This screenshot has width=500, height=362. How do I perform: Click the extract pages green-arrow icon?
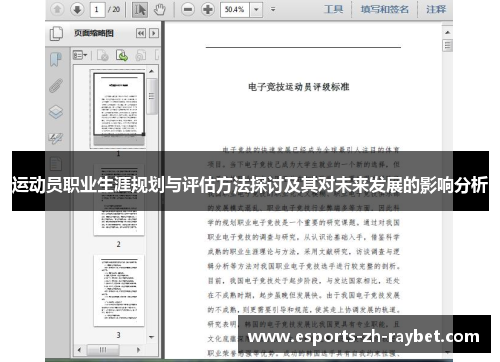tap(122, 56)
